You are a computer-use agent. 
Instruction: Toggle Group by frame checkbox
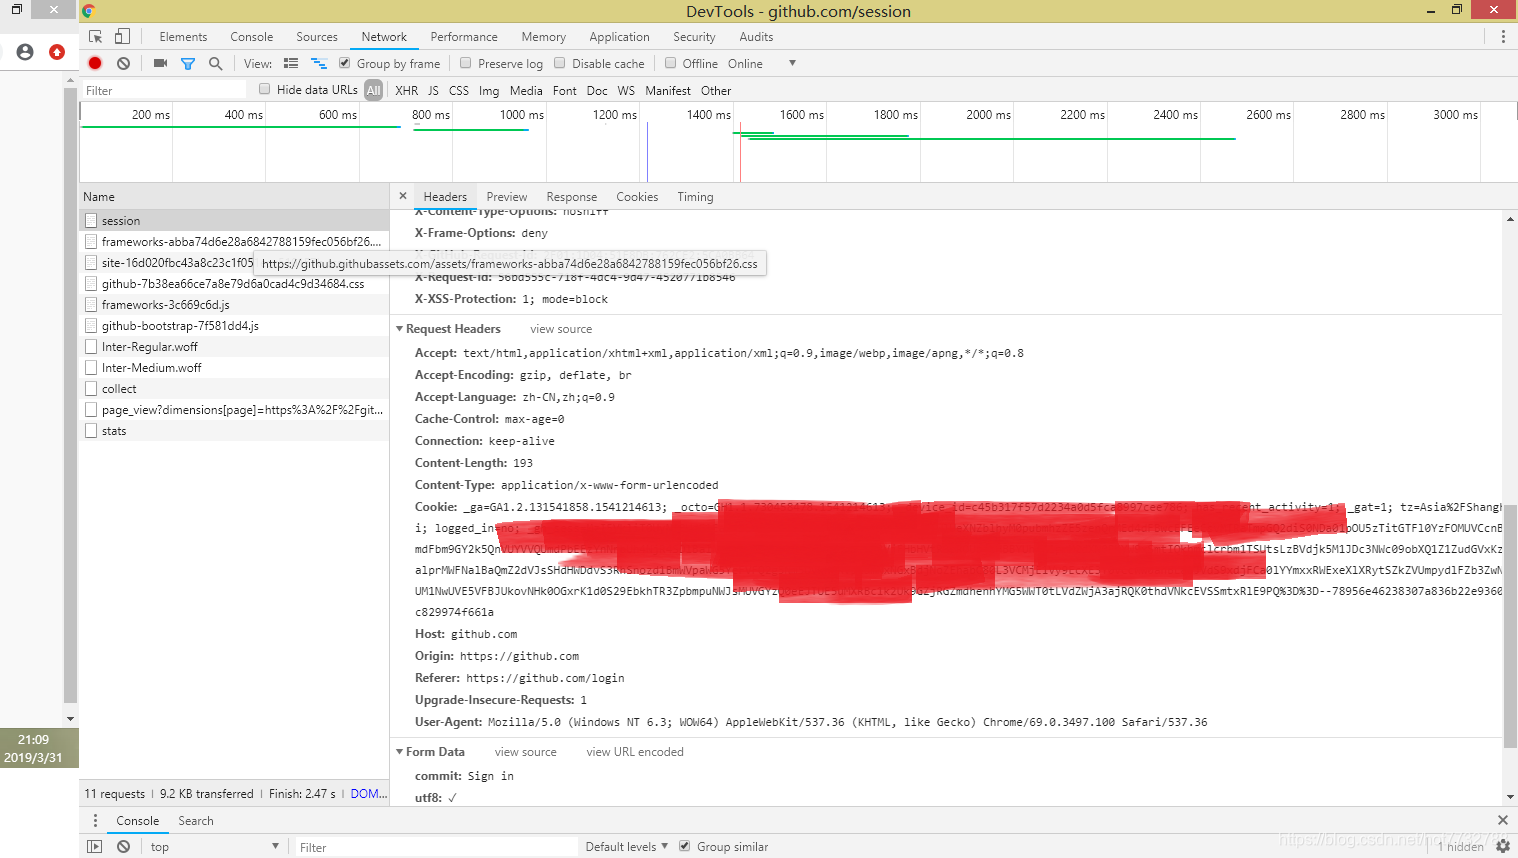pyautogui.click(x=345, y=63)
